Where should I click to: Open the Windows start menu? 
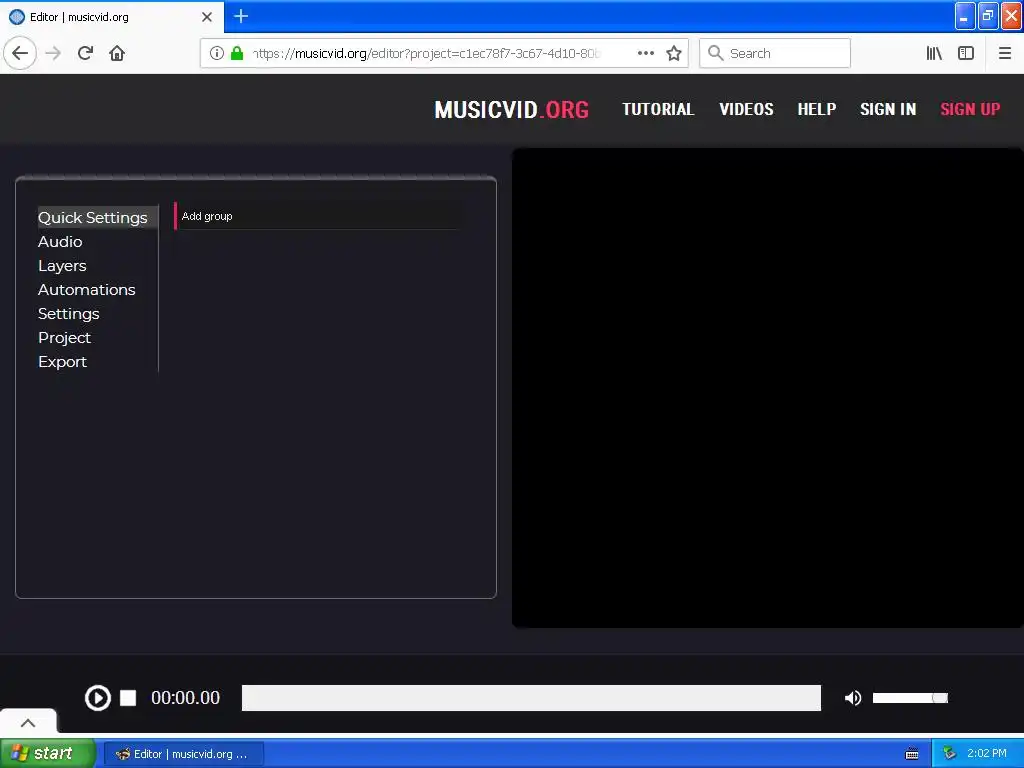point(47,754)
